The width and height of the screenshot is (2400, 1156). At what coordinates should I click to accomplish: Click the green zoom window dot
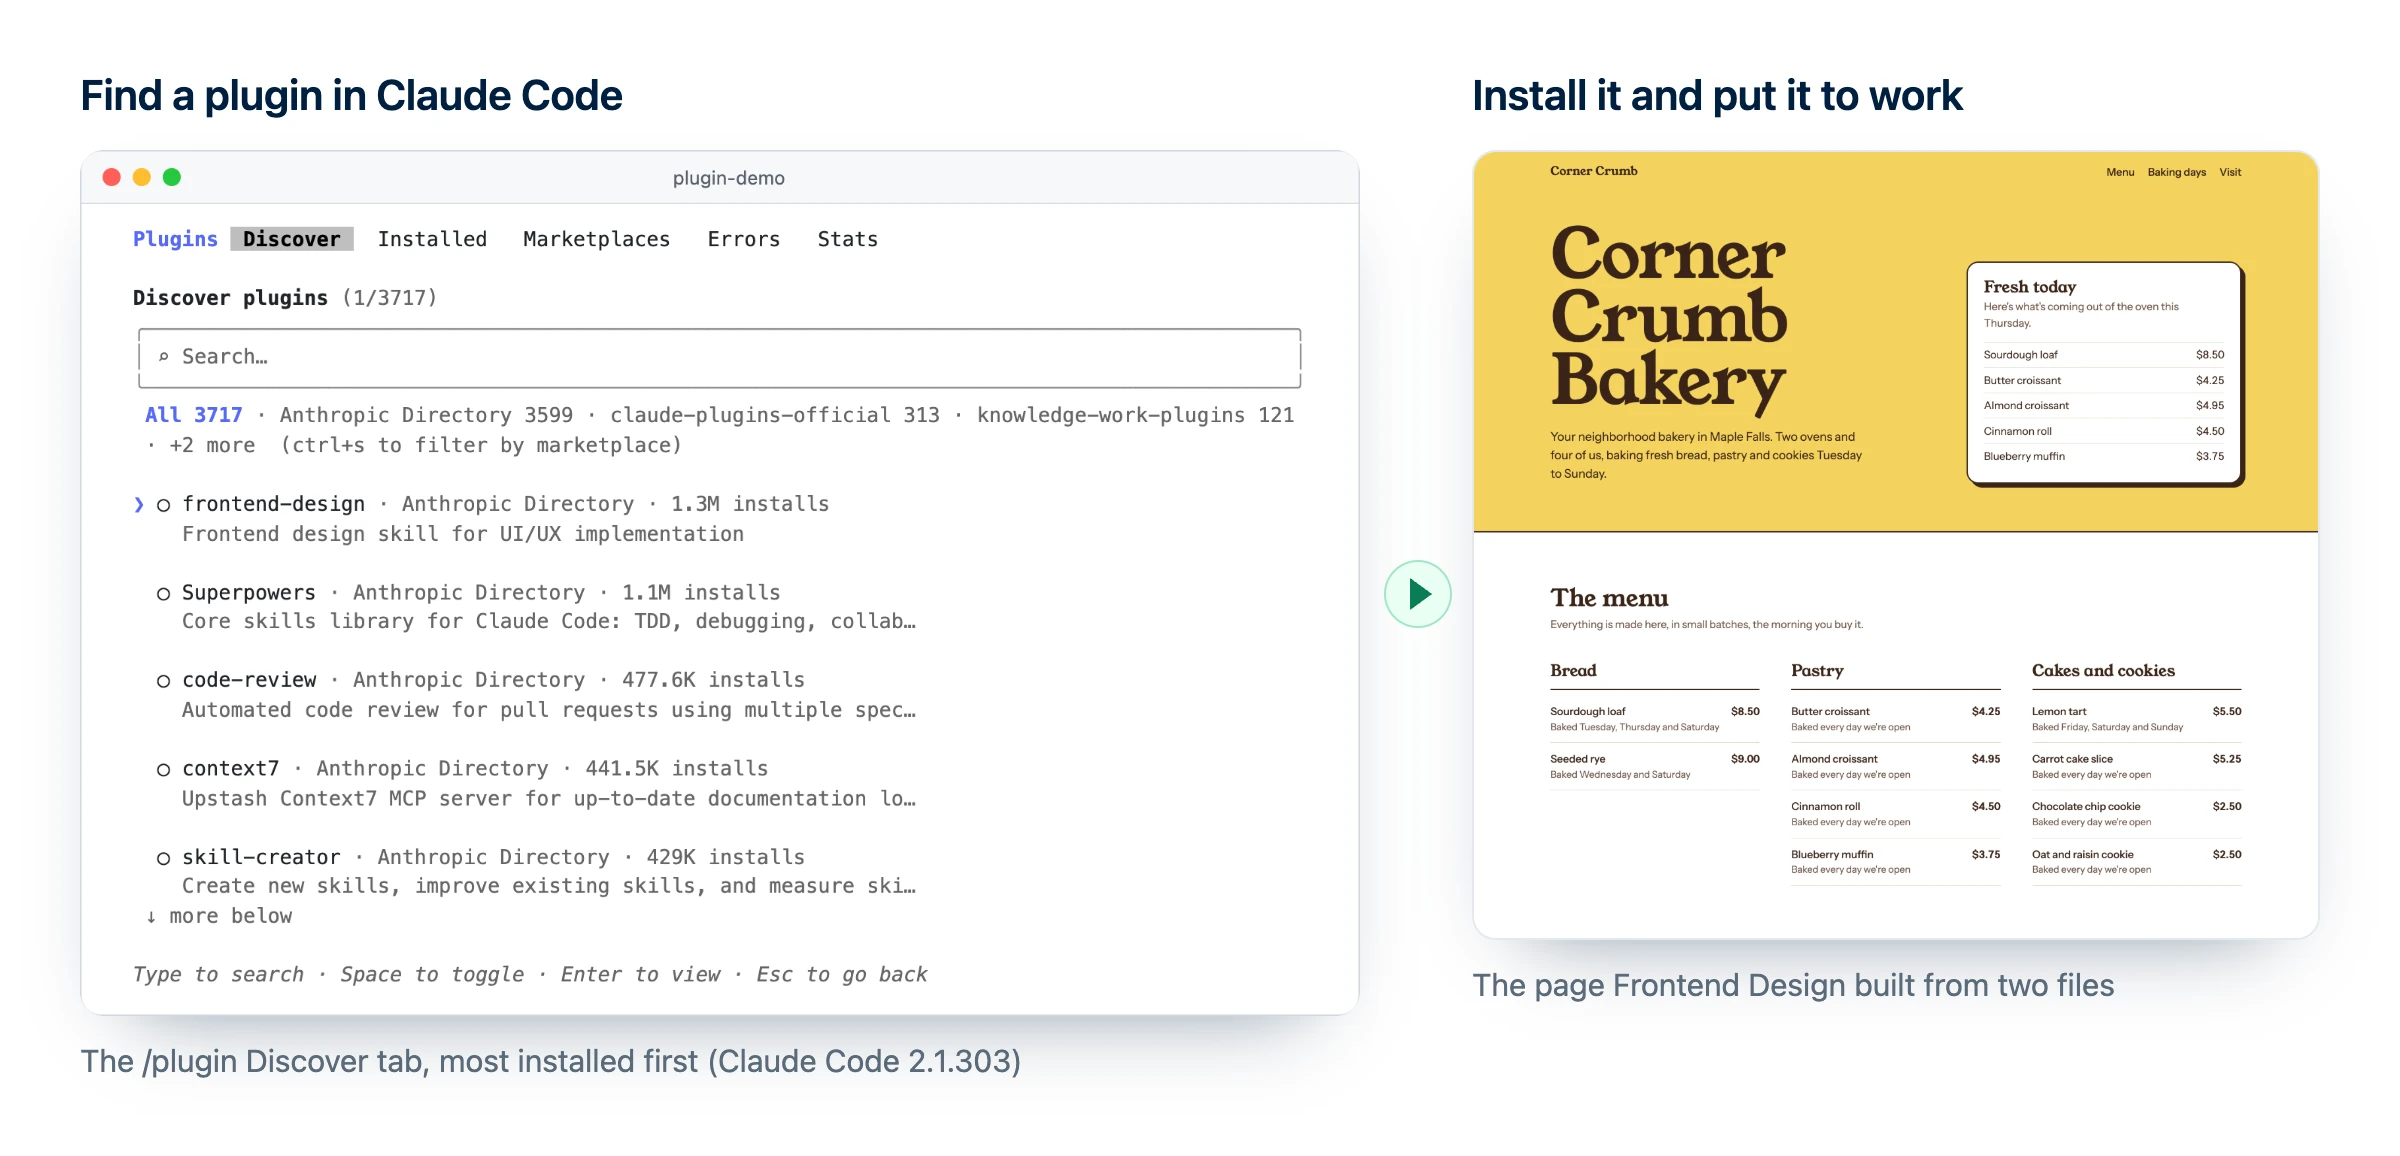pyautogui.click(x=172, y=177)
